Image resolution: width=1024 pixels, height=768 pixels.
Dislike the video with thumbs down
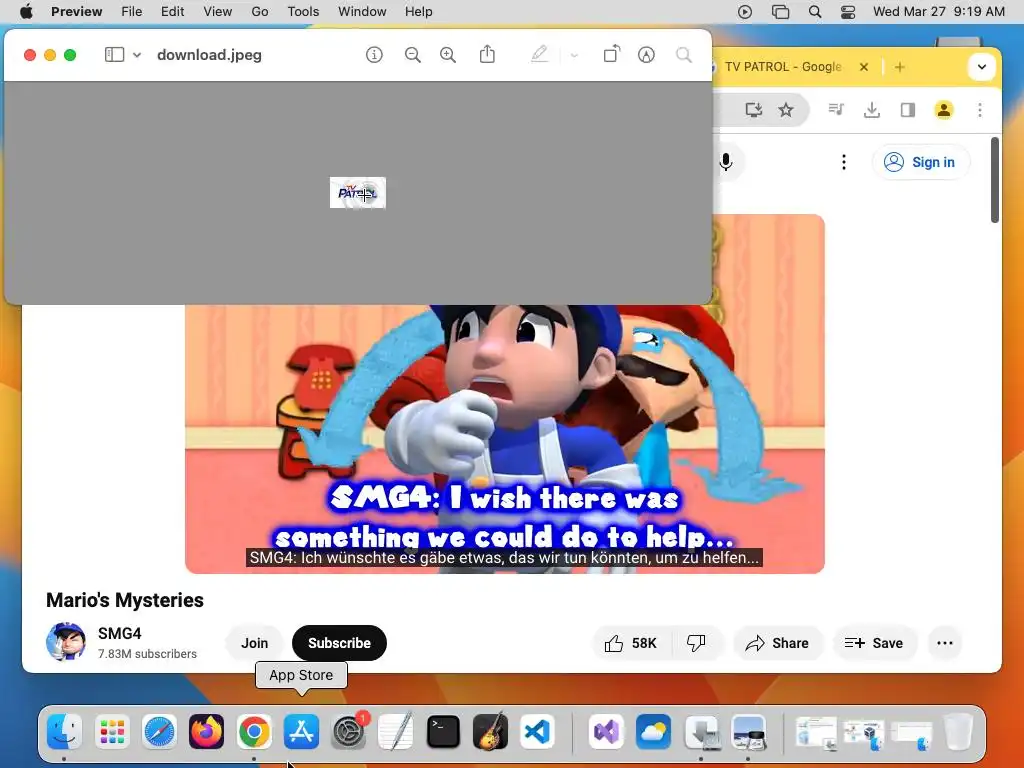696,643
